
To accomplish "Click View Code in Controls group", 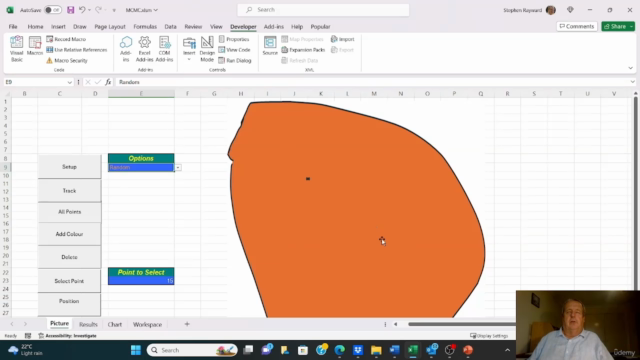I will 234,50.
